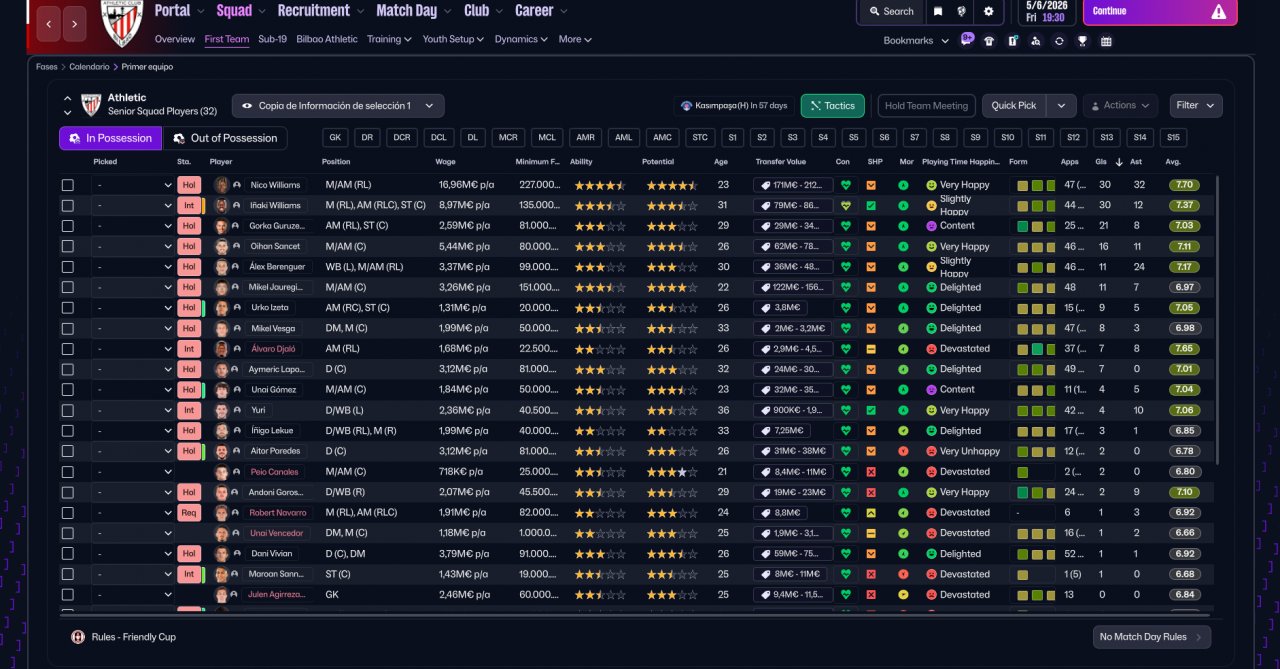The image size is (1280, 669).
Task: Switch to the Out of Possession tab
Action: (x=226, y=138)
